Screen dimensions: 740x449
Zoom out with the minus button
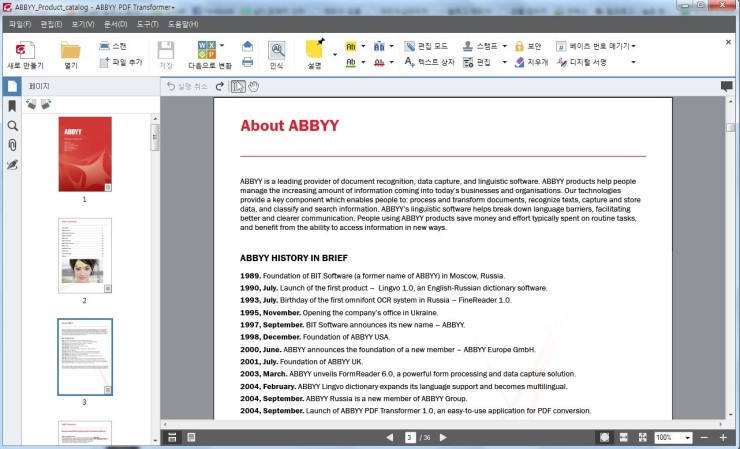[x=704, y=438]
